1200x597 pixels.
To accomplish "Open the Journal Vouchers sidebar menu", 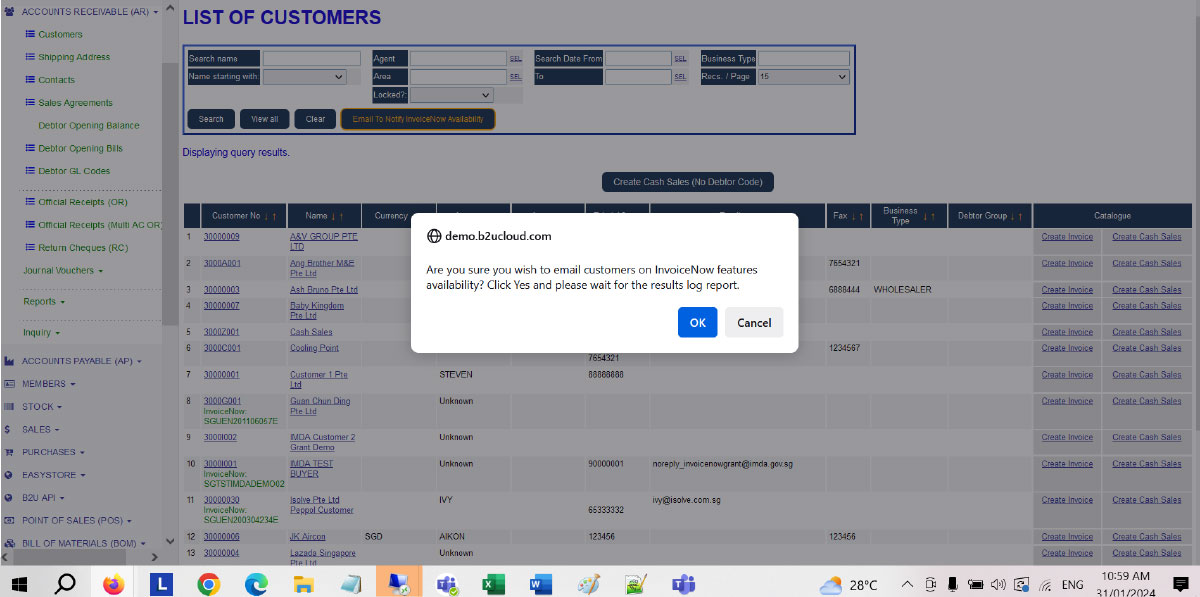I will tap(62, 270).
